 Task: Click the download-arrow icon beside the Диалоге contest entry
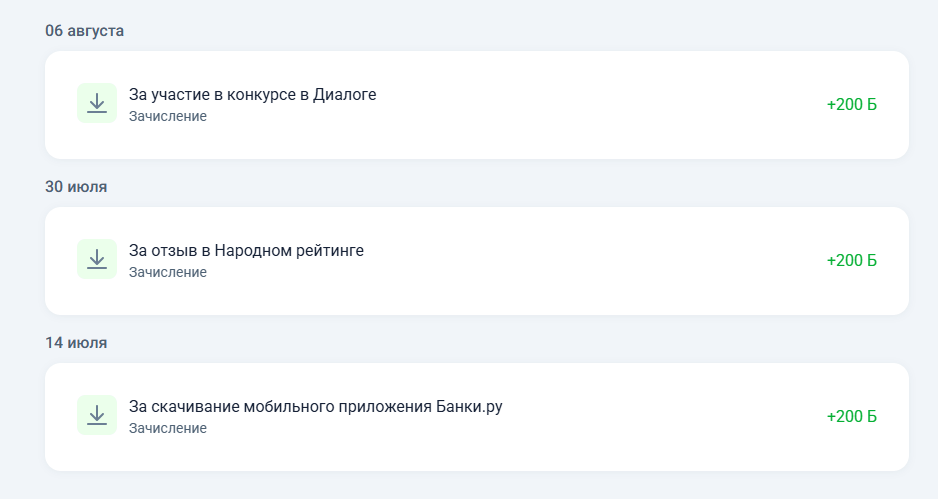click(97, 104)
